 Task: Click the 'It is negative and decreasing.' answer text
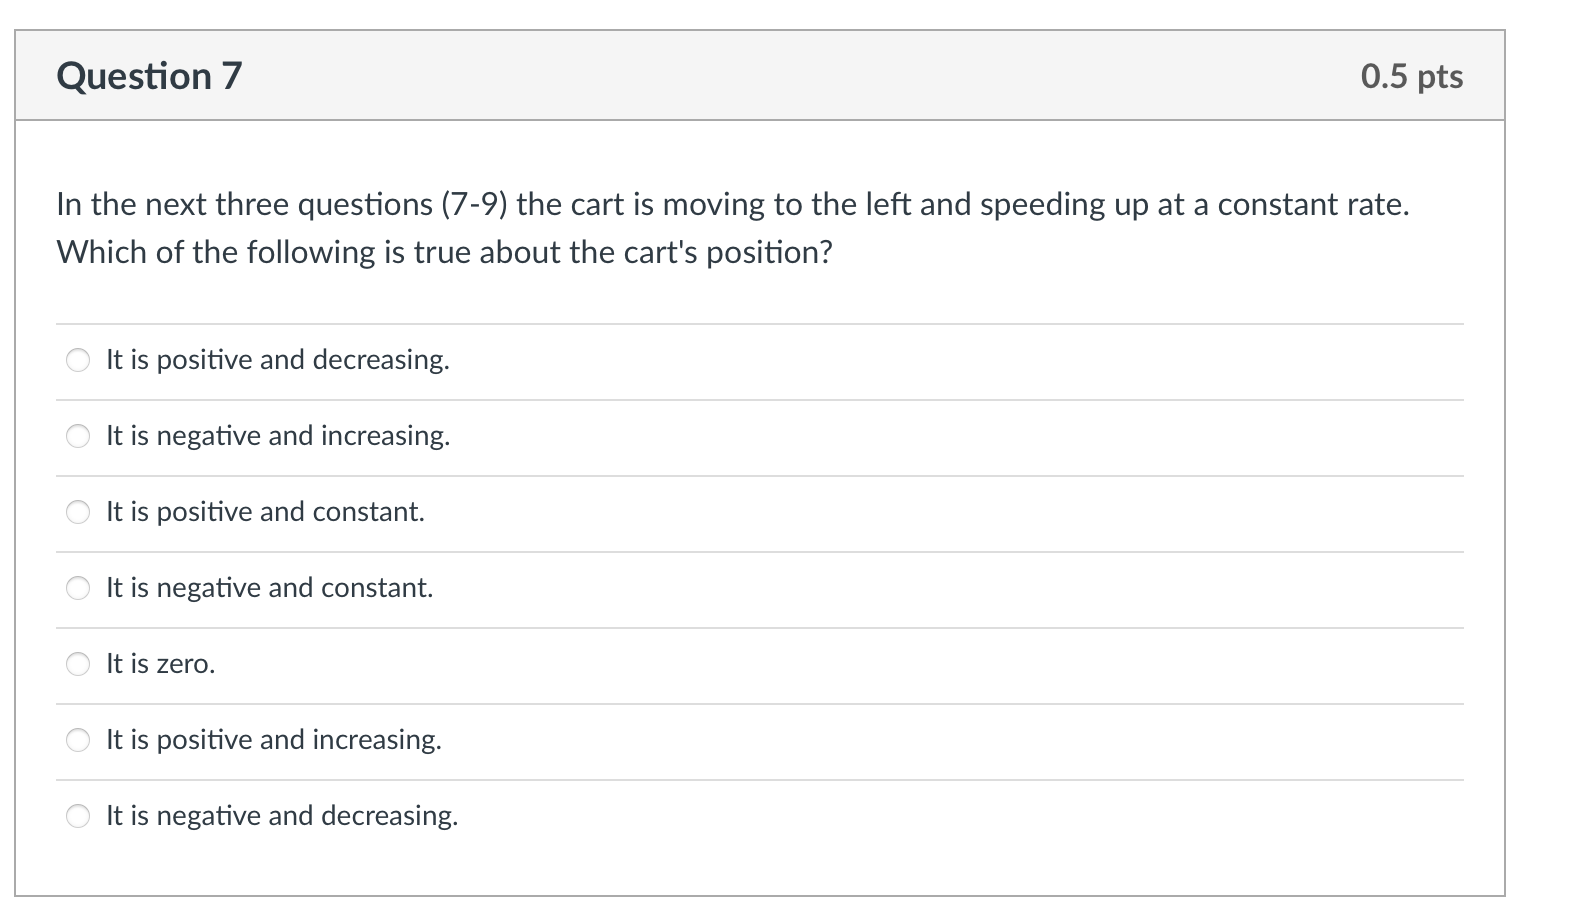pos(282,816)
